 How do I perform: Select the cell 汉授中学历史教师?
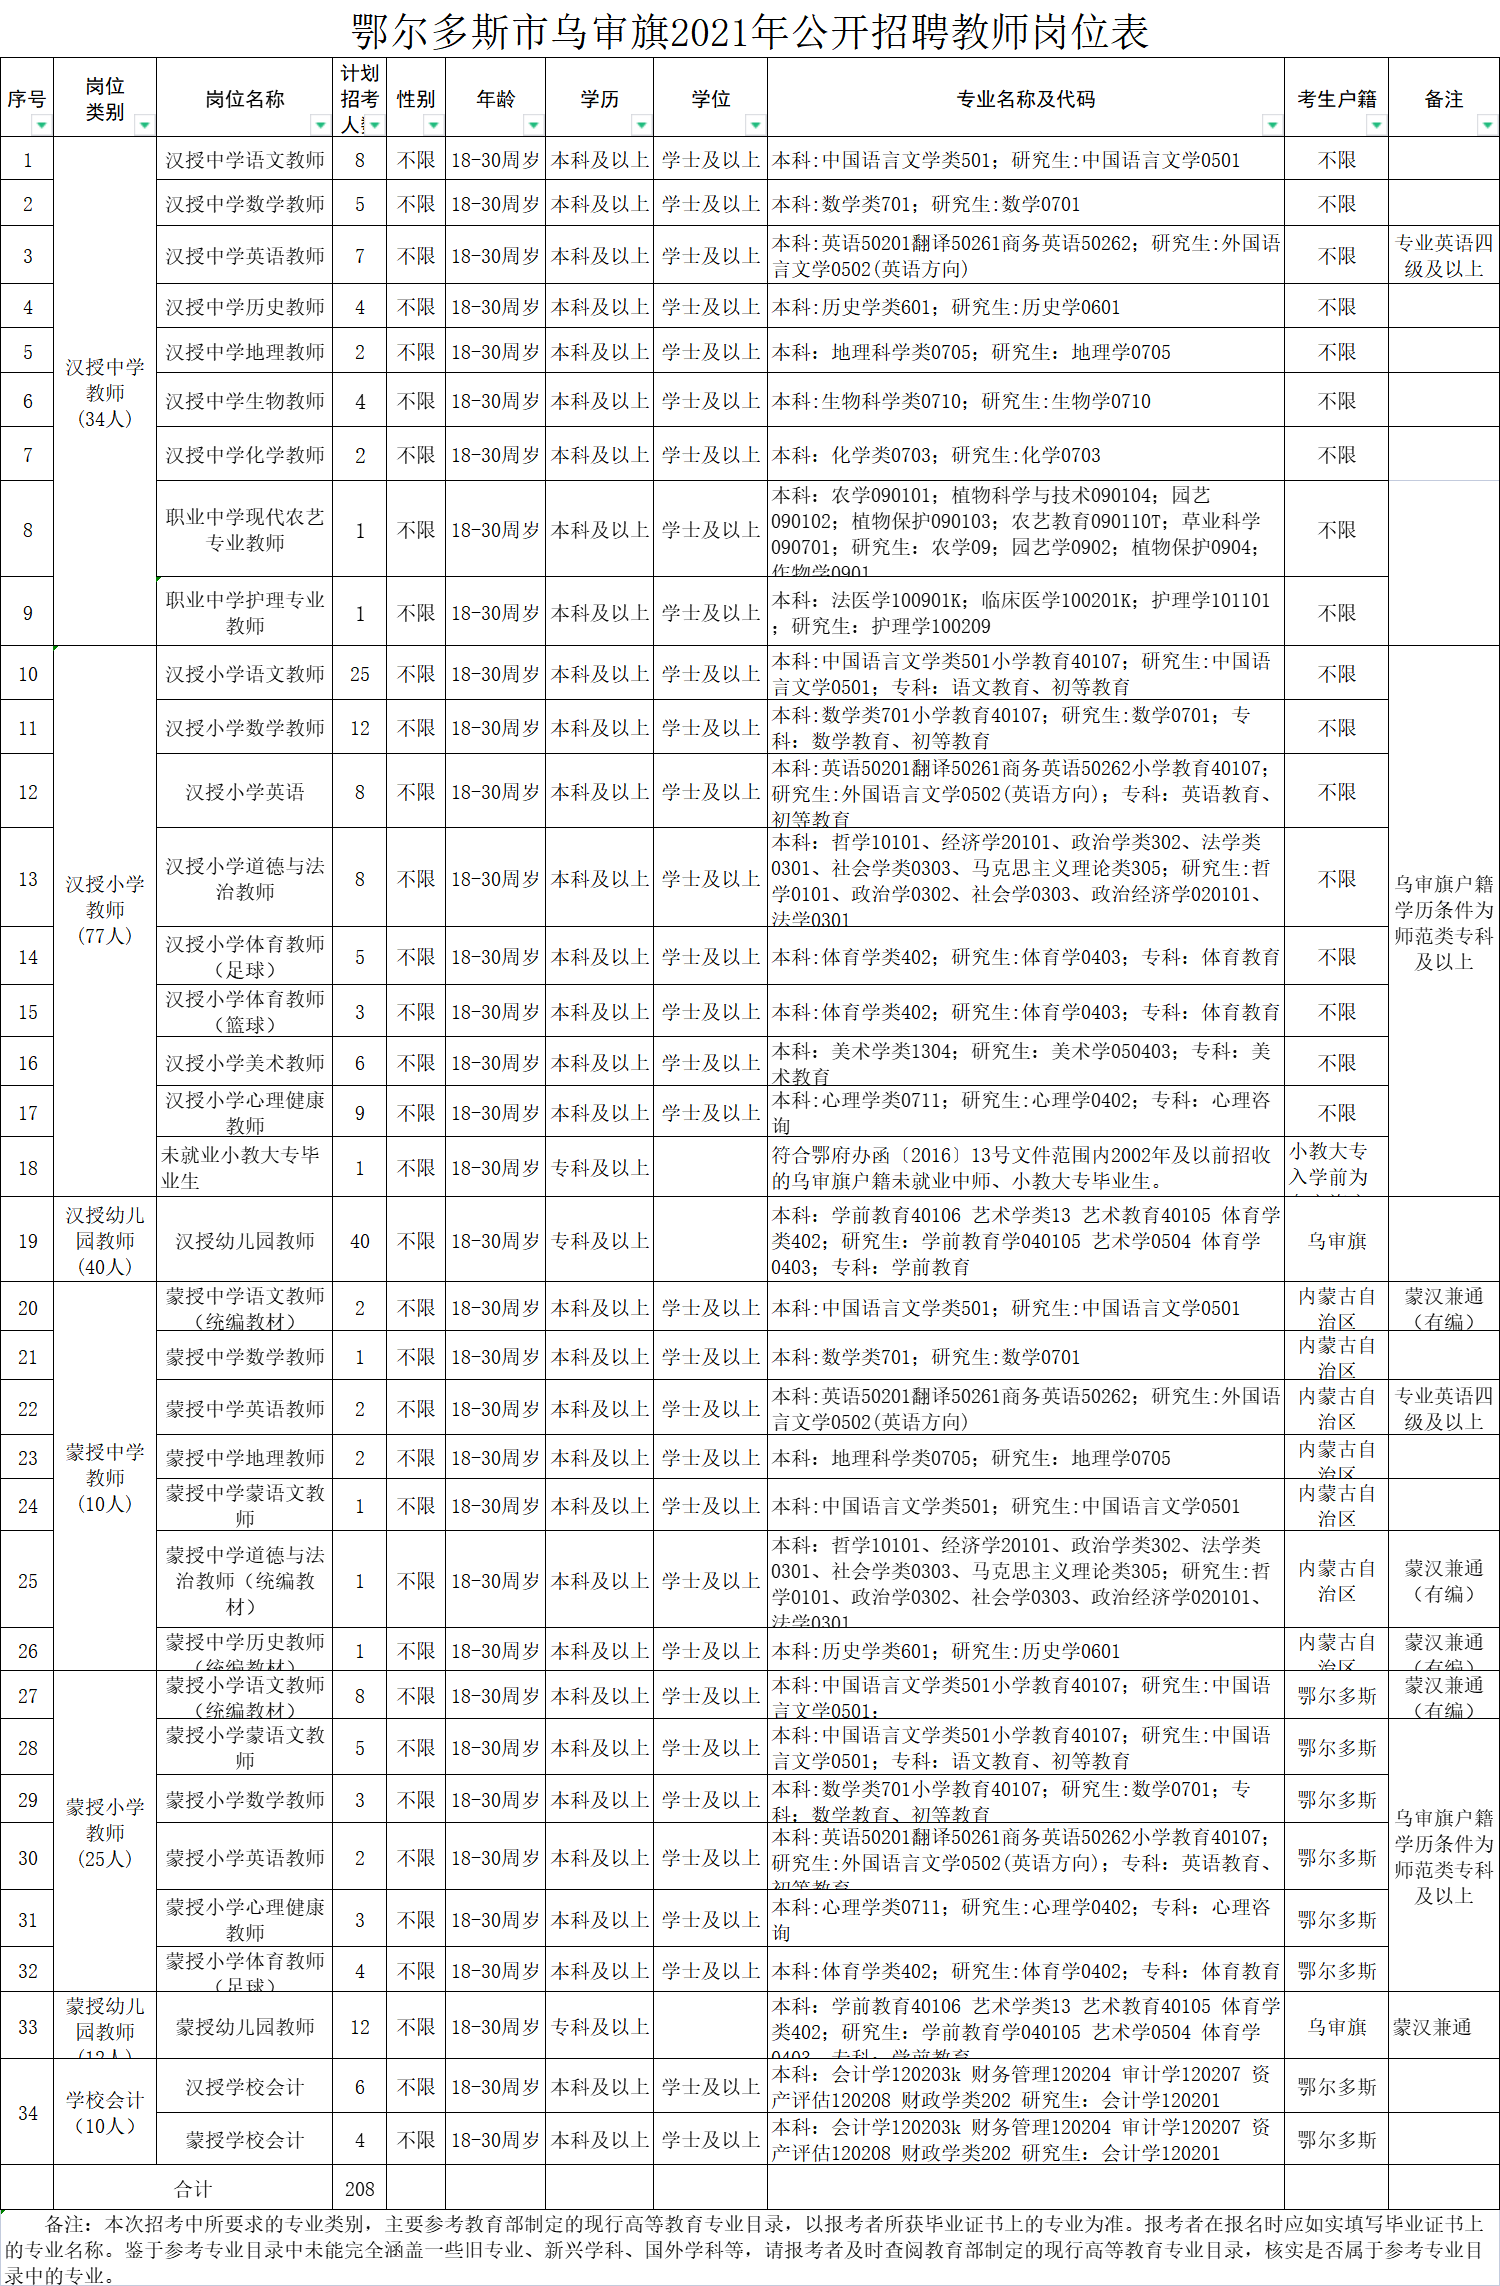[245, 307]
